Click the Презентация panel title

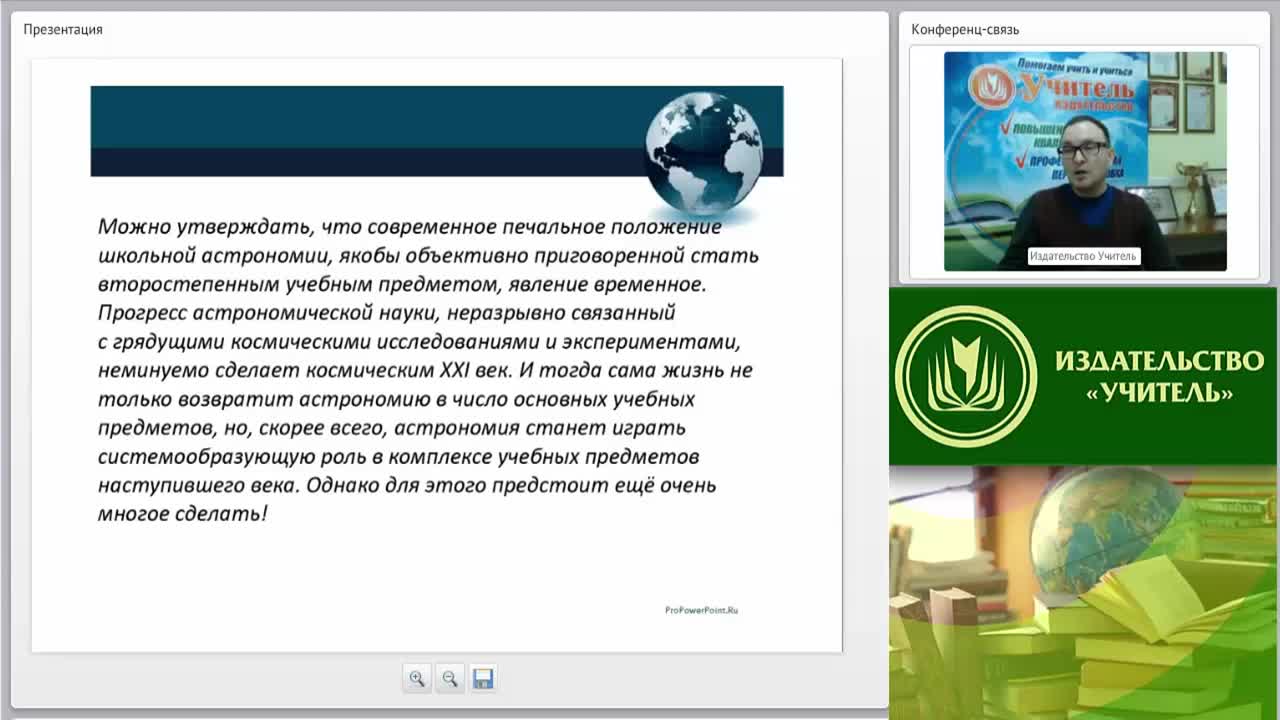(63, 30)
